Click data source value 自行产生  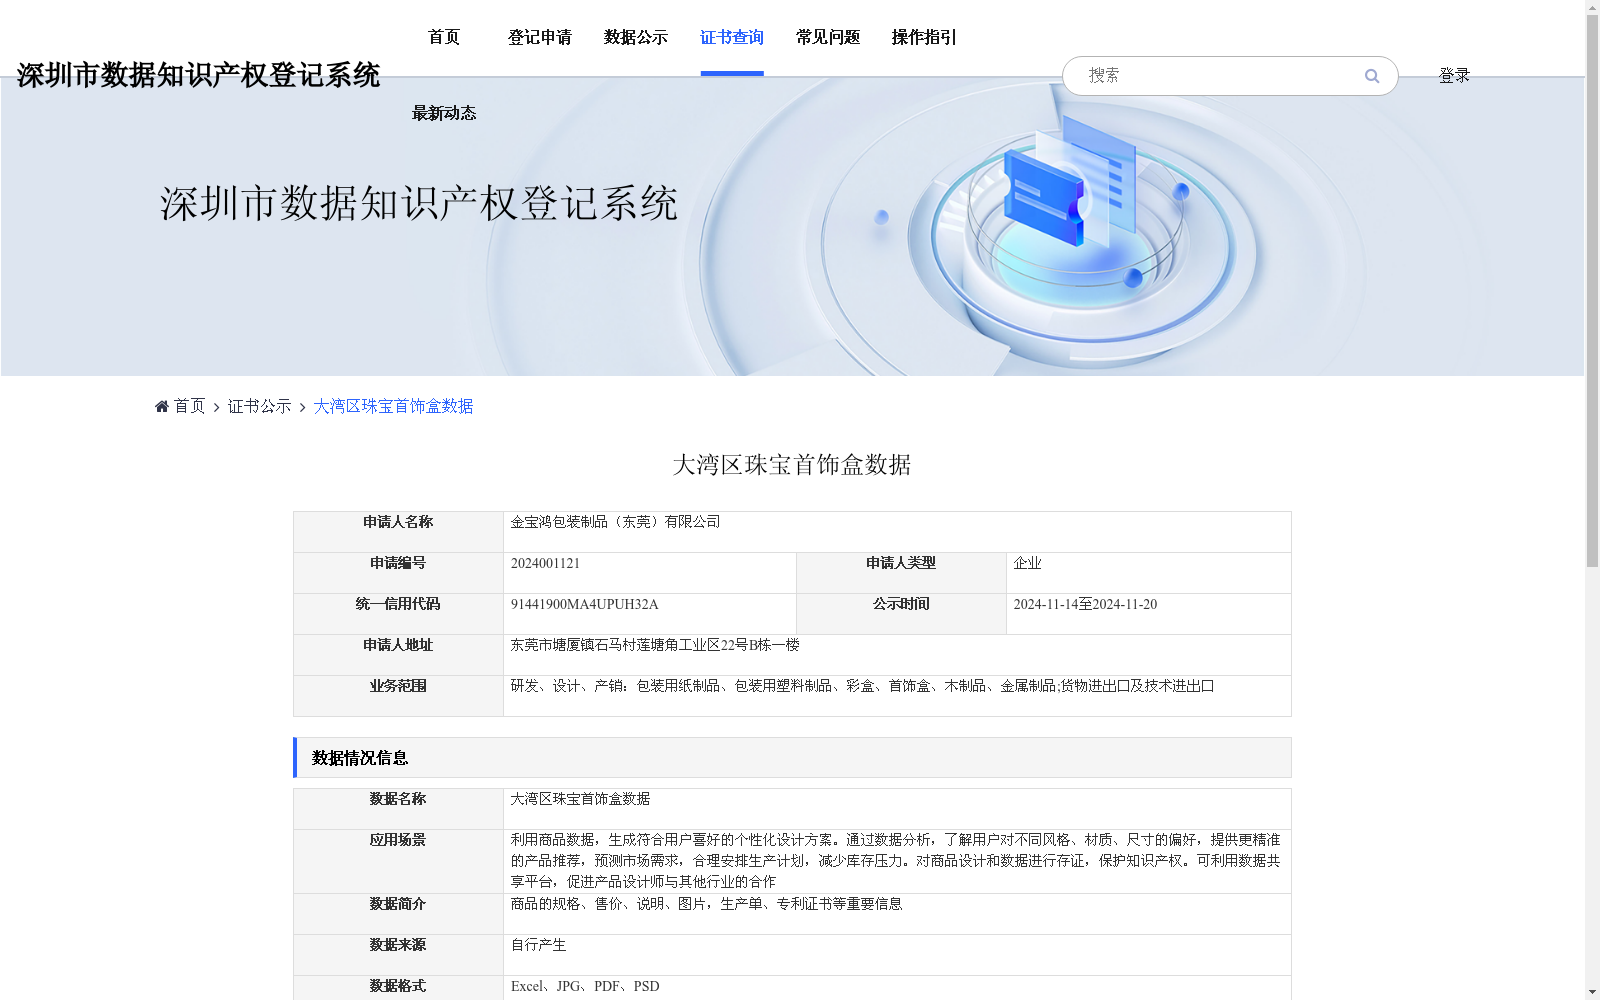tap(539, 945)
